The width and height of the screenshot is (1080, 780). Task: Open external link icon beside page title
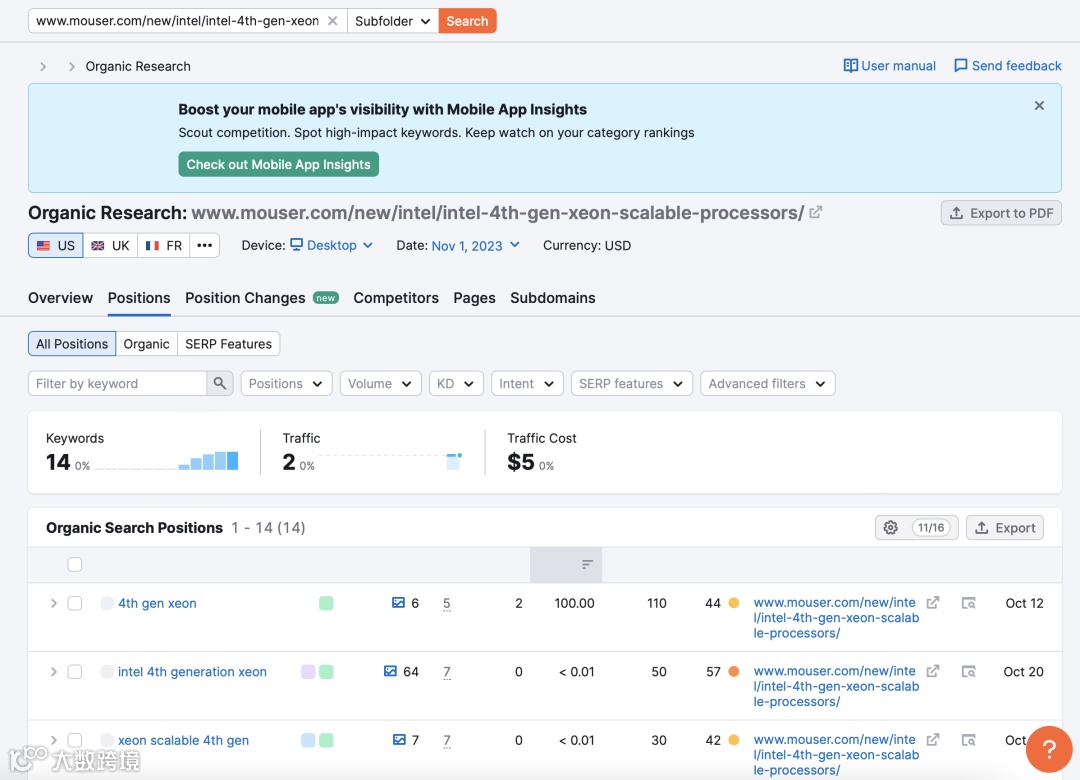pos(816,212)
